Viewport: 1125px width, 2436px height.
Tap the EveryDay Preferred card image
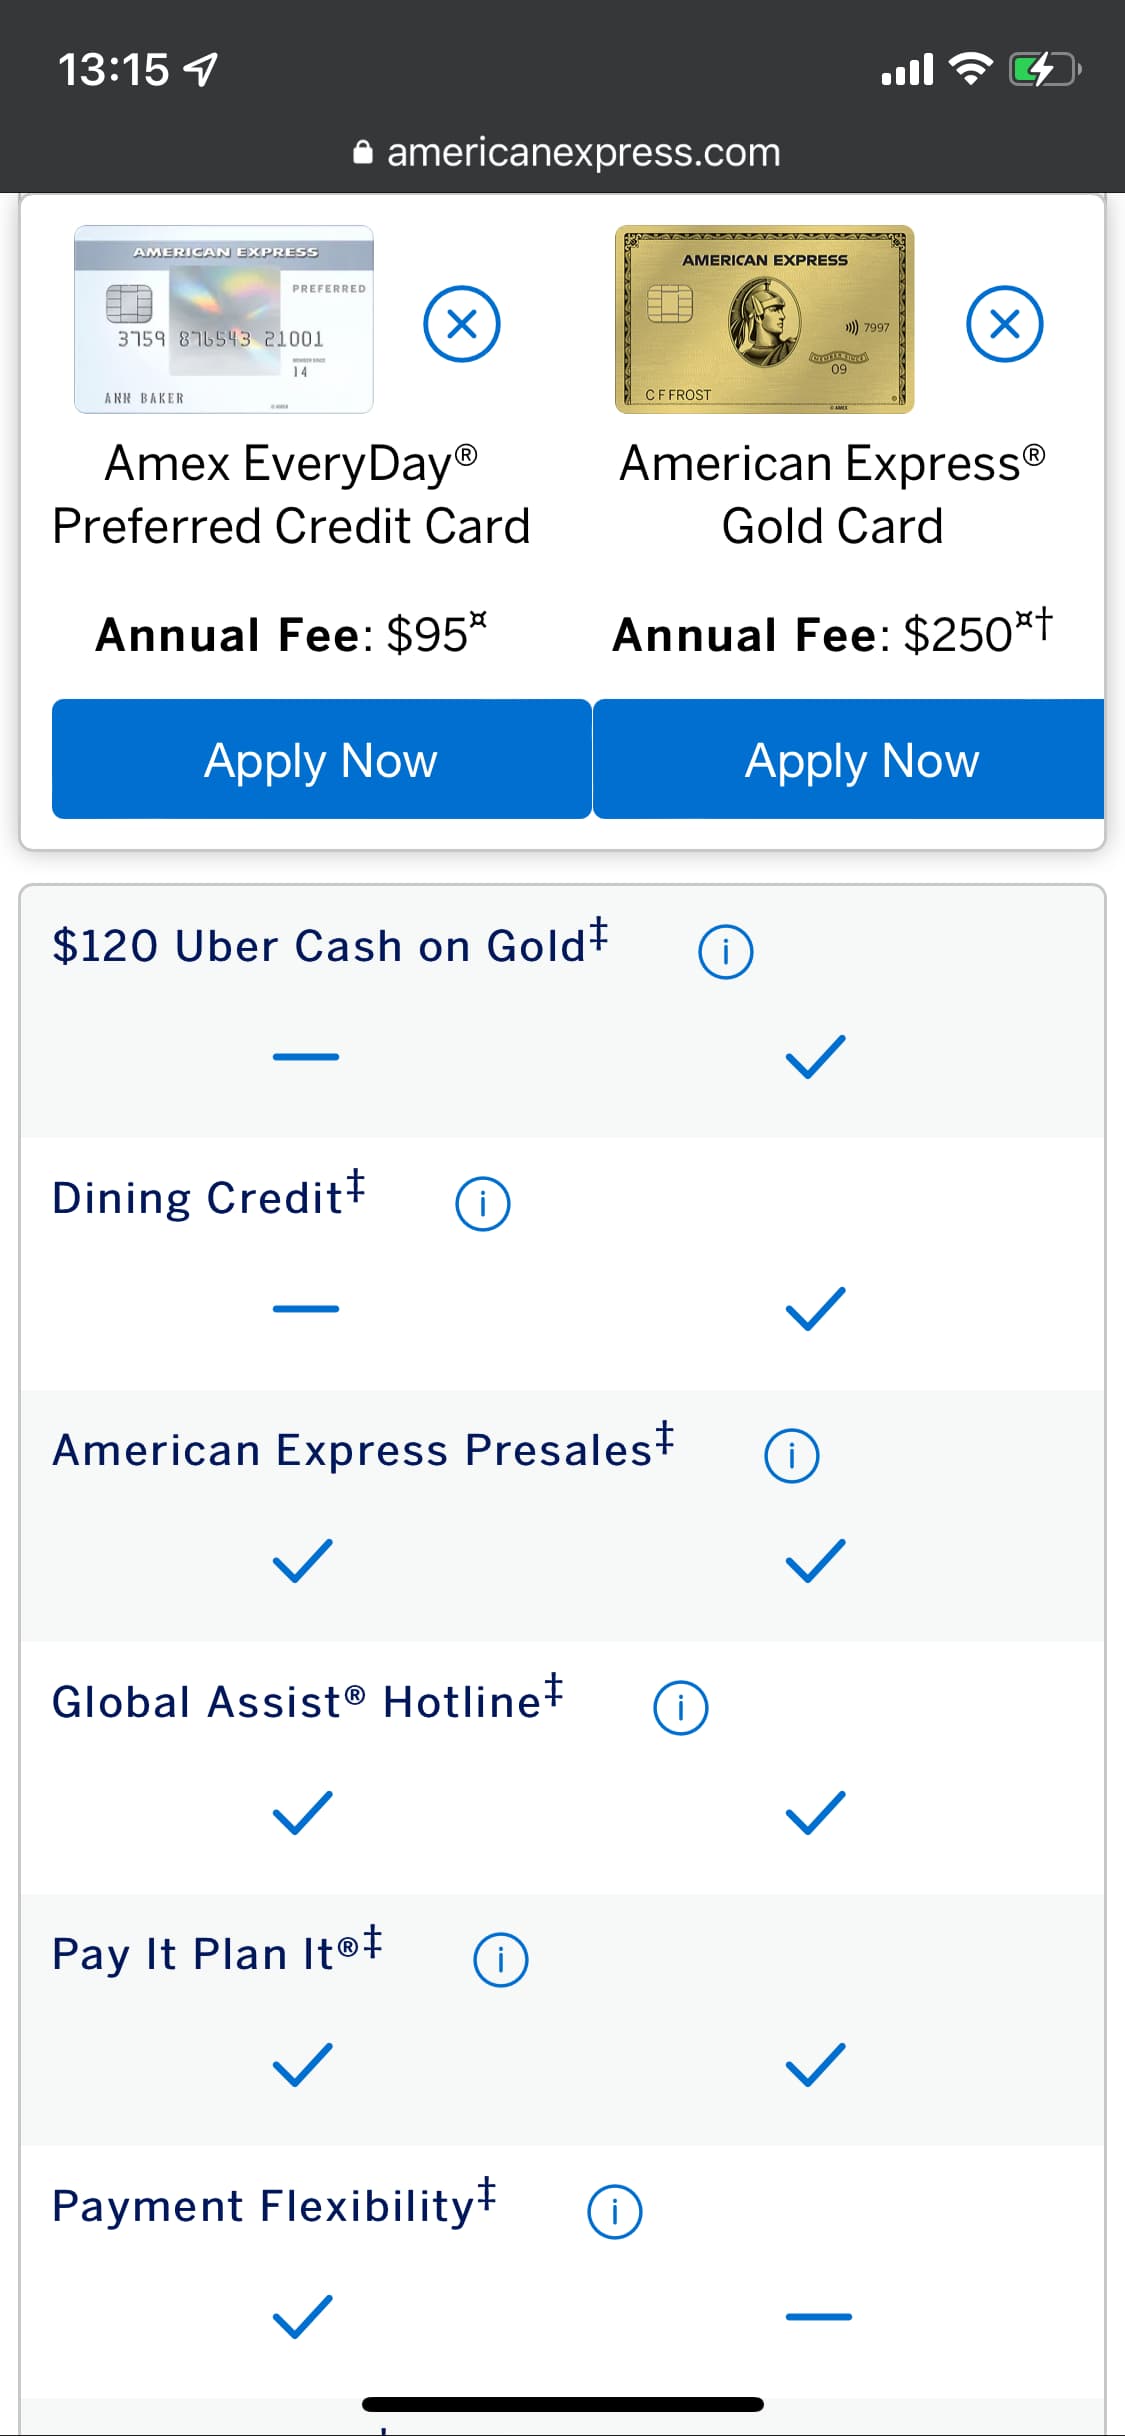(224, 320)
